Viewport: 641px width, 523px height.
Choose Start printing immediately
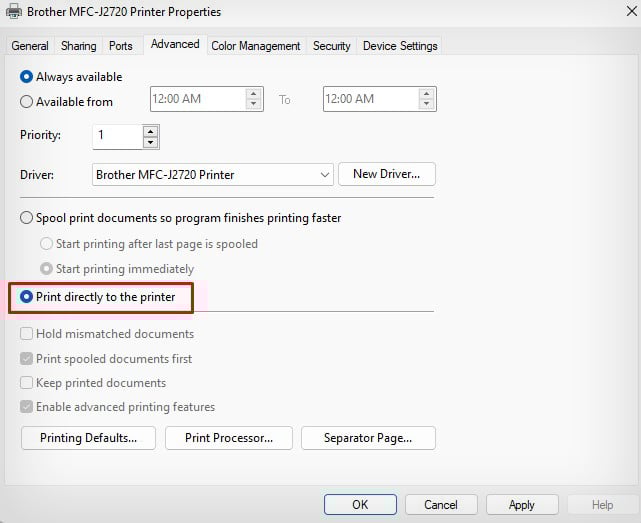coord(46,269)
